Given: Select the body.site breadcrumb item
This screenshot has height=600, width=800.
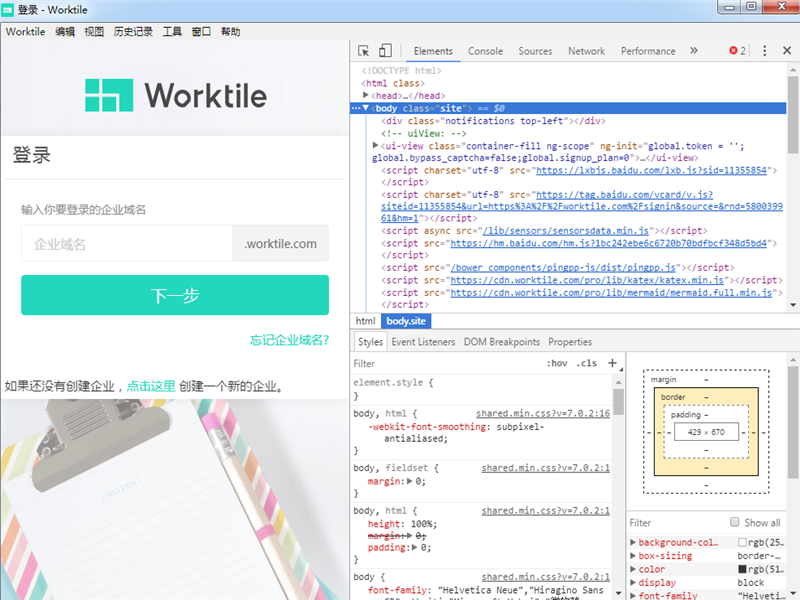Looking at the screenshot, I should [x=406, y=321].
